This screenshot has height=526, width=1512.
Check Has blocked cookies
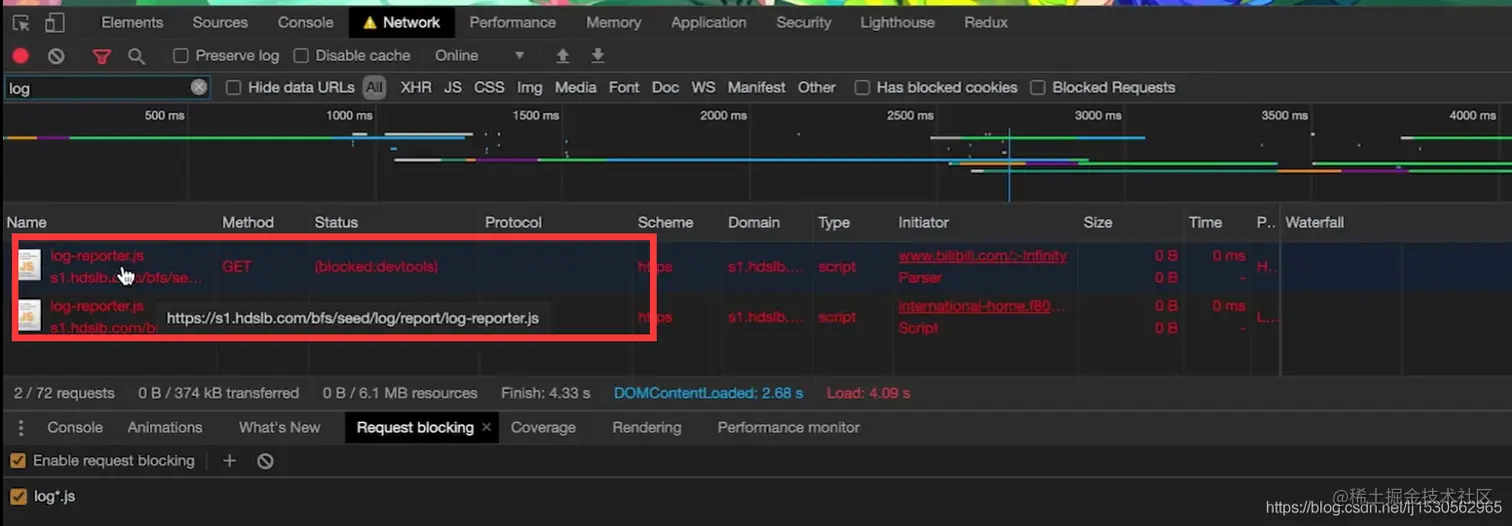pos(862,88)
